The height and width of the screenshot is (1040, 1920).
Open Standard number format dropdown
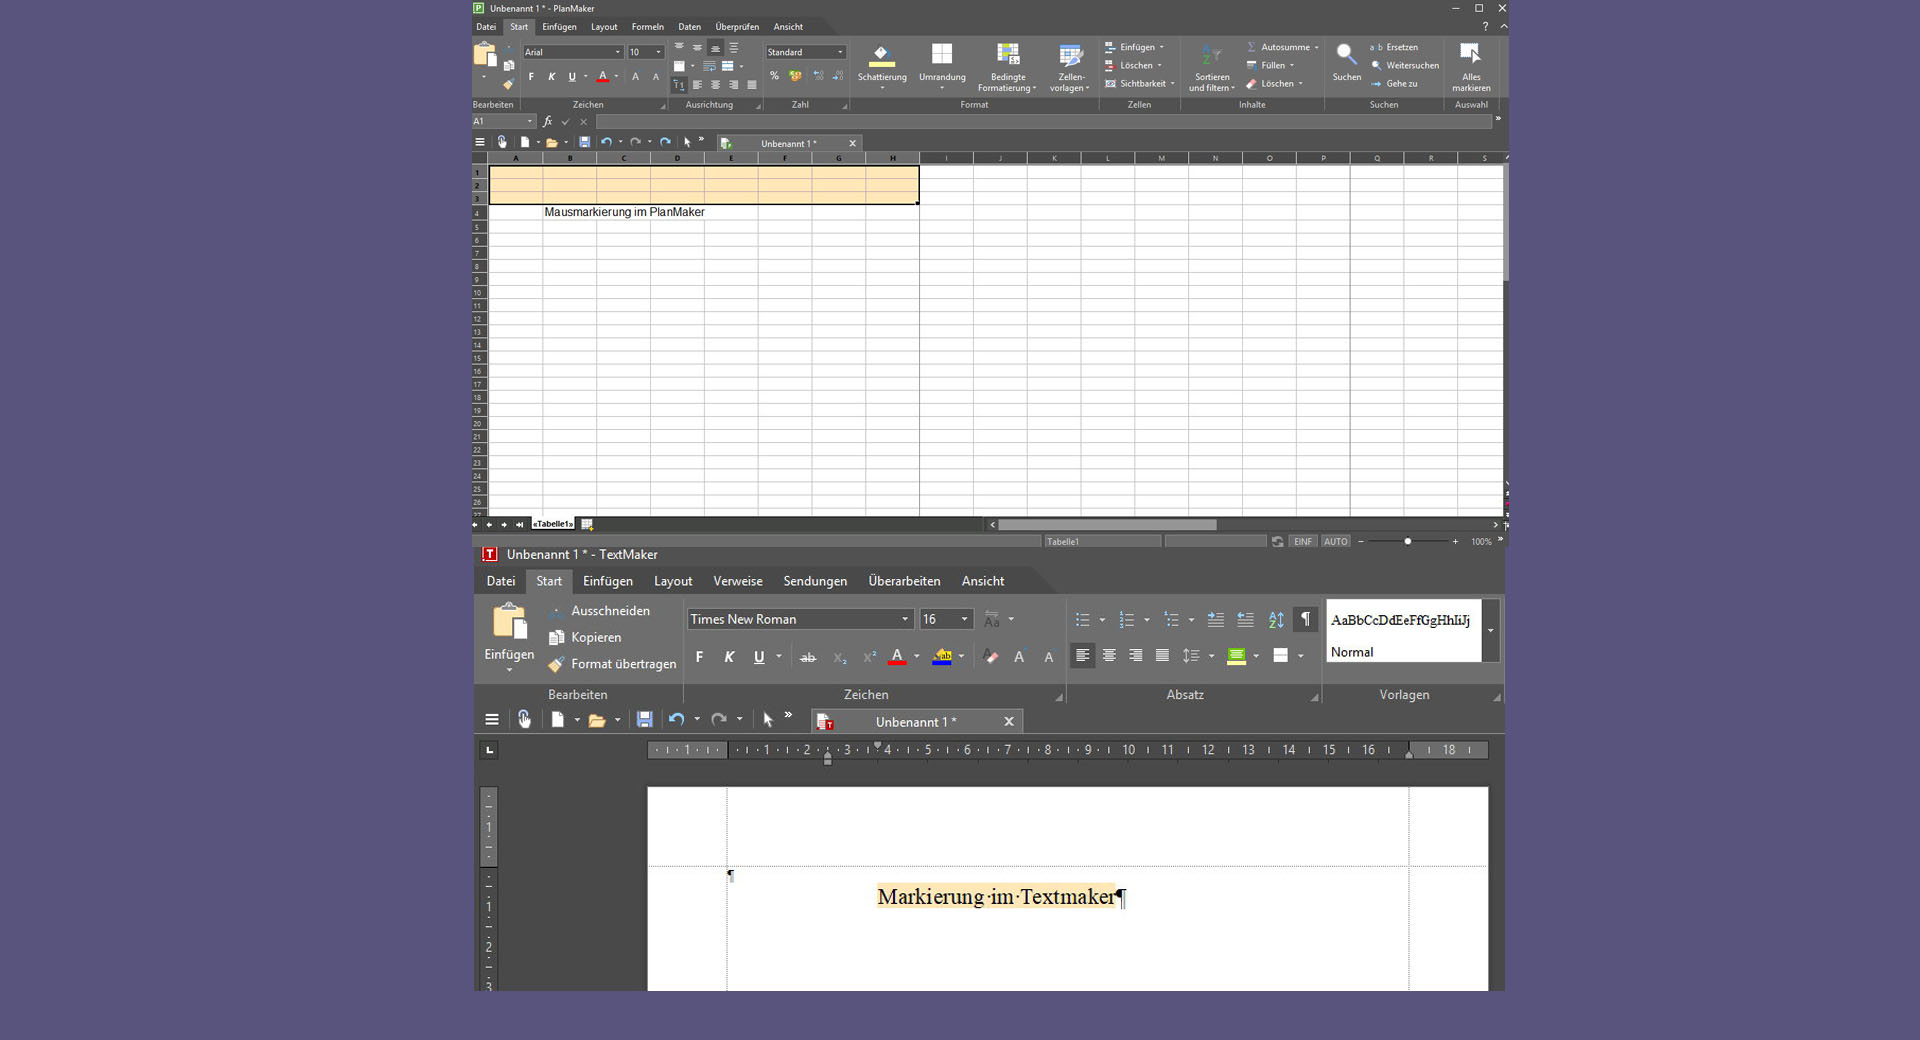tap(839, 53)
